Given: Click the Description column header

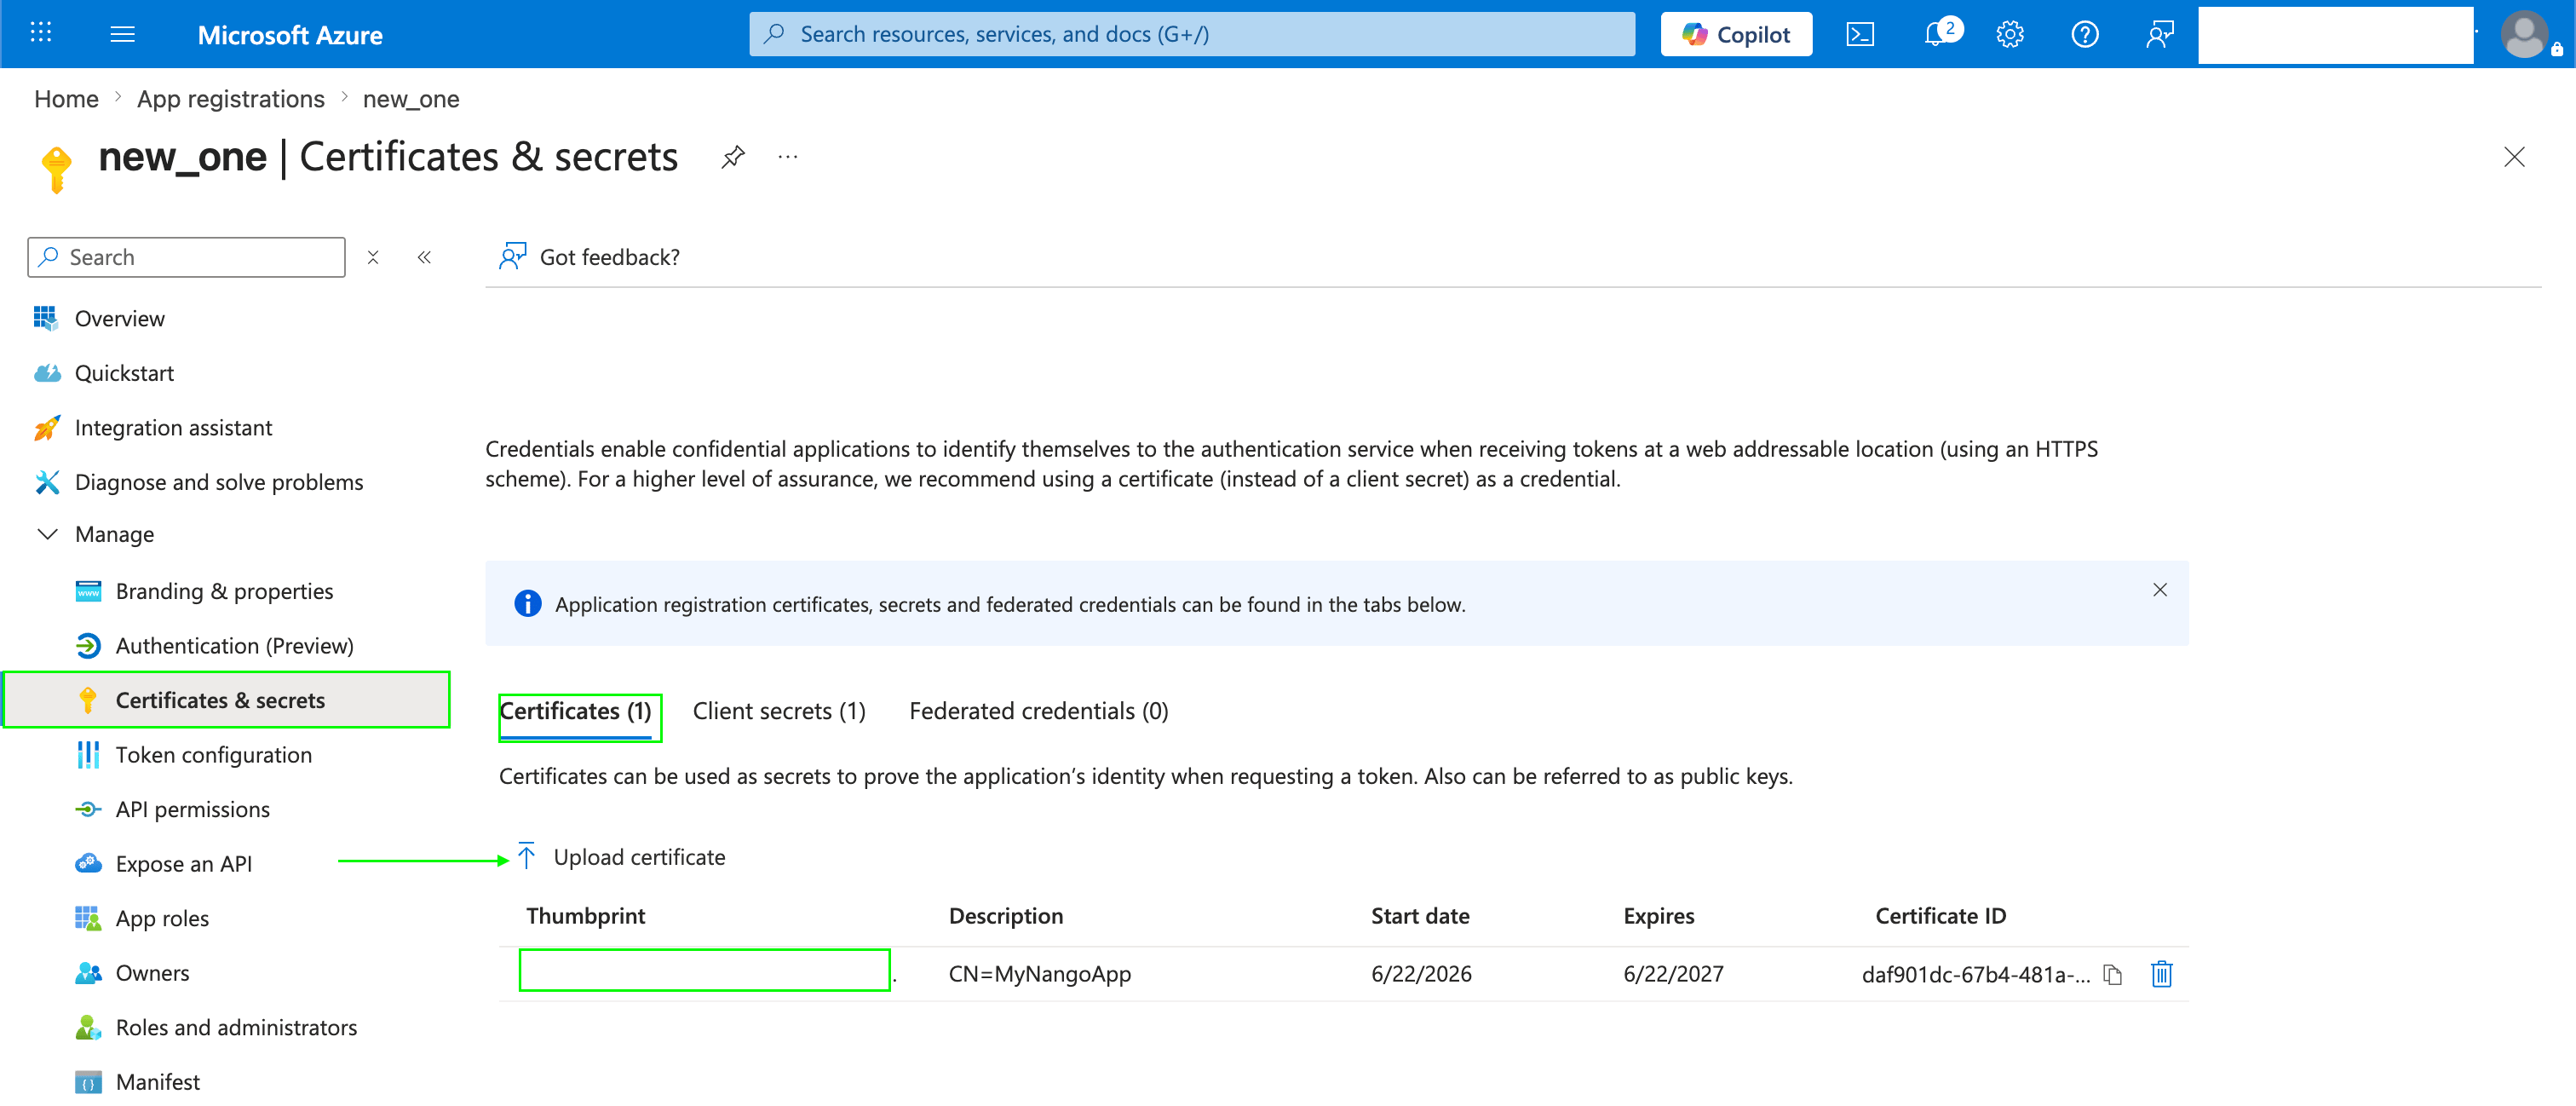Looking at the screenshot, I should tap(1005, 916).
